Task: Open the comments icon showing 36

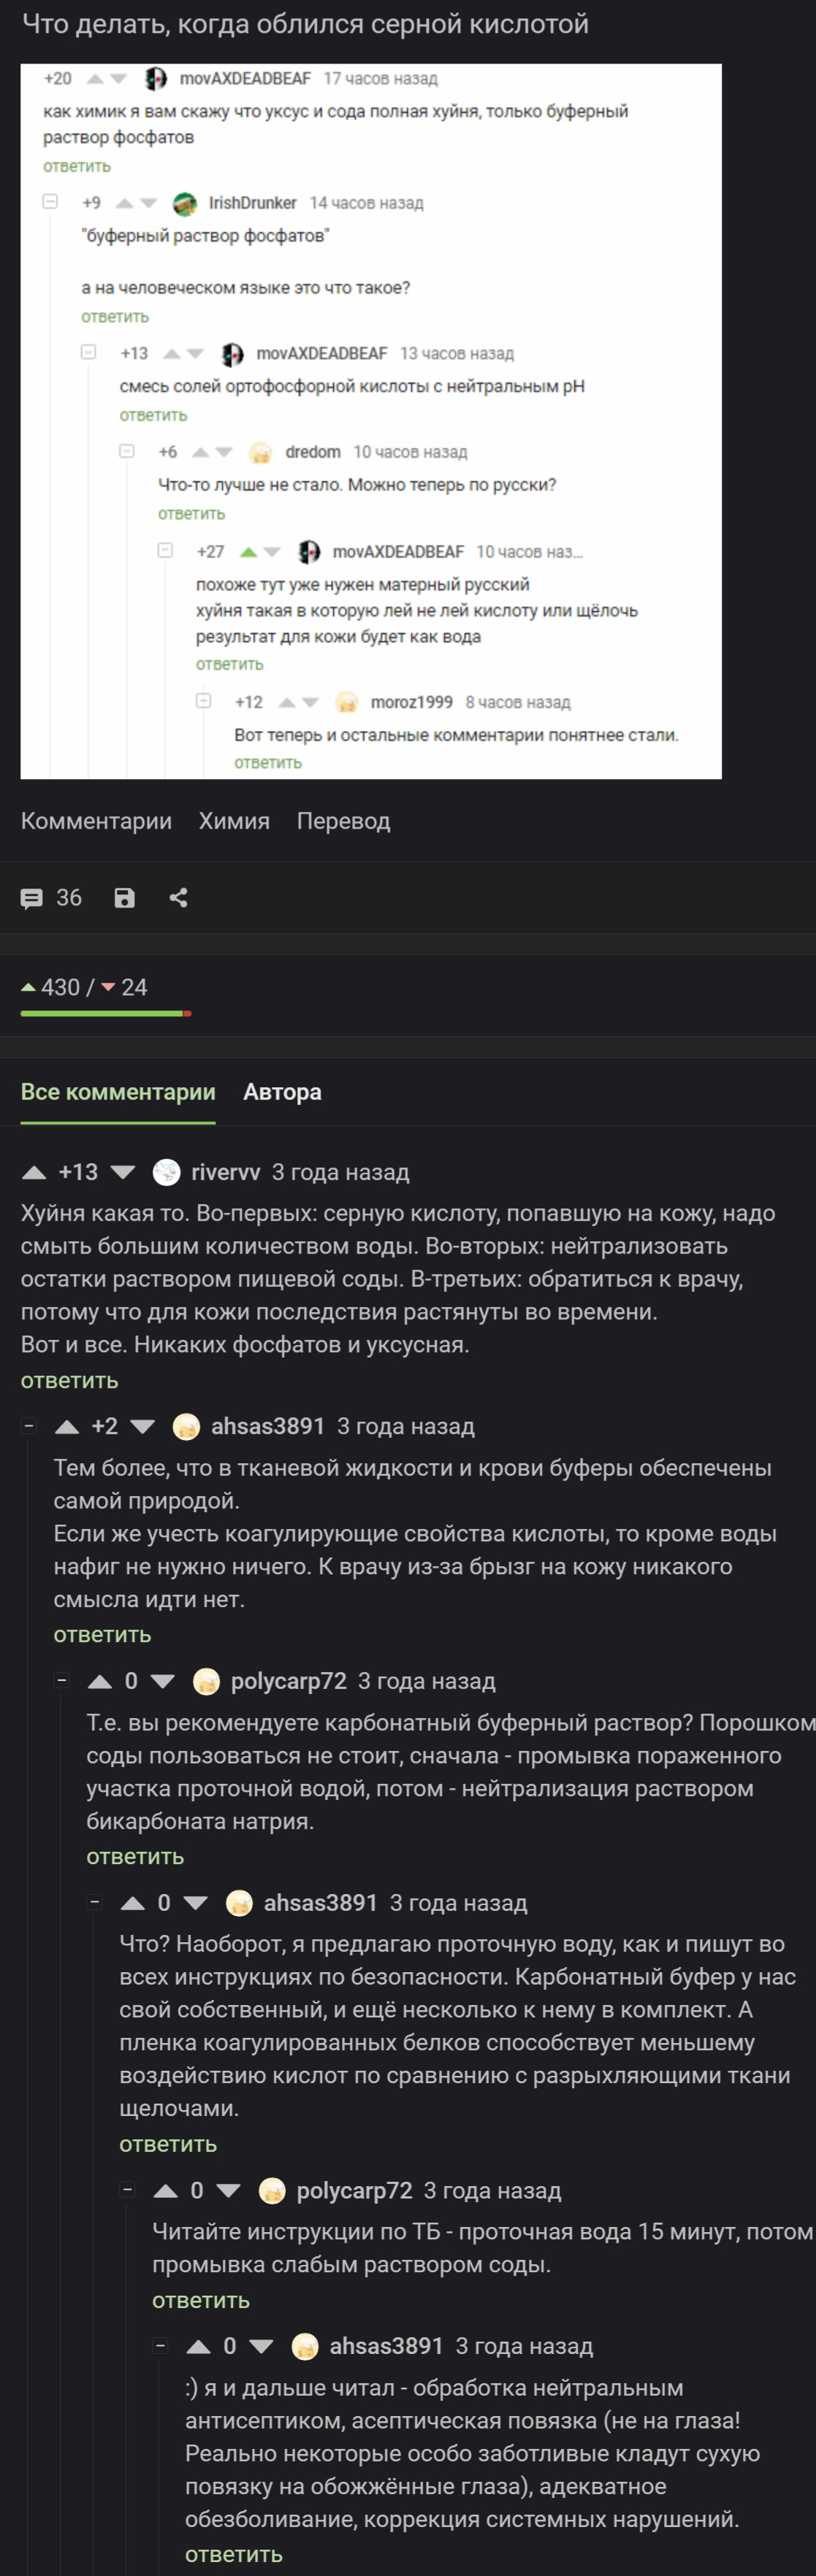Action: [32, 898]
